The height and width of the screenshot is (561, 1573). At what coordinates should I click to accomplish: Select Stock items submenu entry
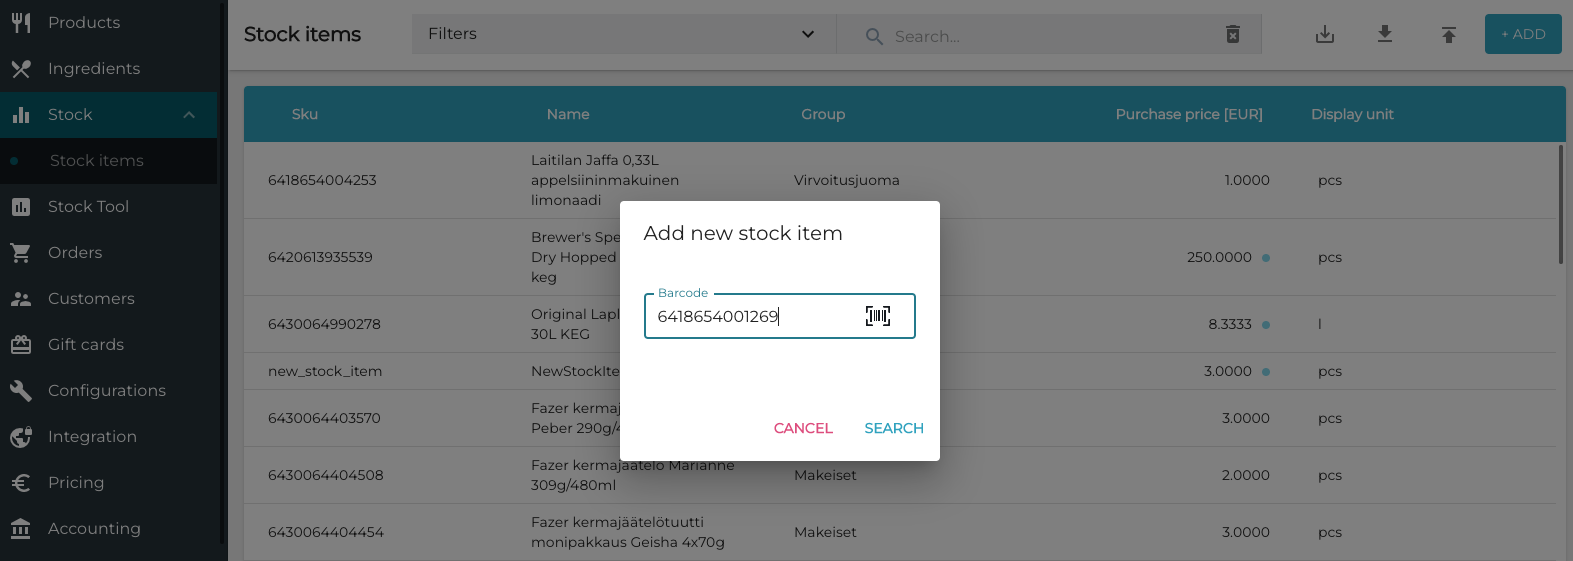click(97, 161)
